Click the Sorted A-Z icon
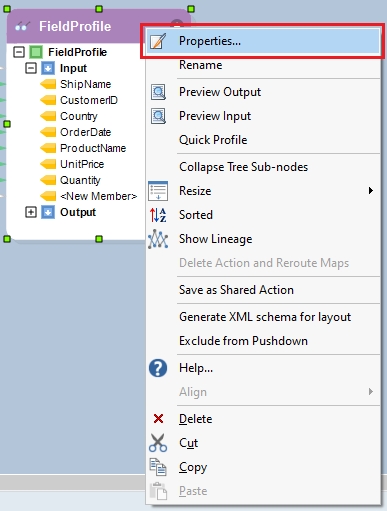Screen dimensions: 387x511 pyautogui.click(x=158, y=215)
